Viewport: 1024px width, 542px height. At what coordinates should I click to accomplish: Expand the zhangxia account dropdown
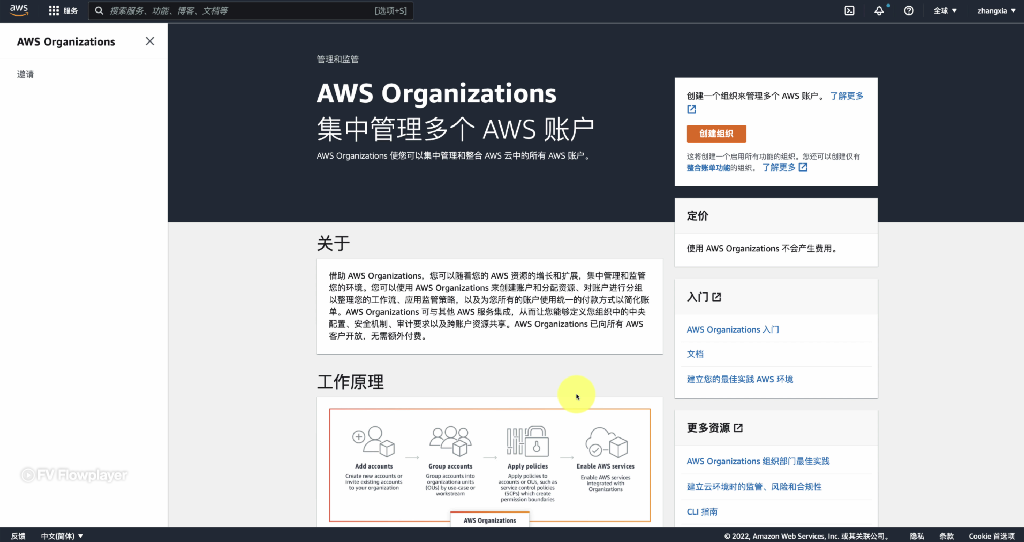point(996,10)
